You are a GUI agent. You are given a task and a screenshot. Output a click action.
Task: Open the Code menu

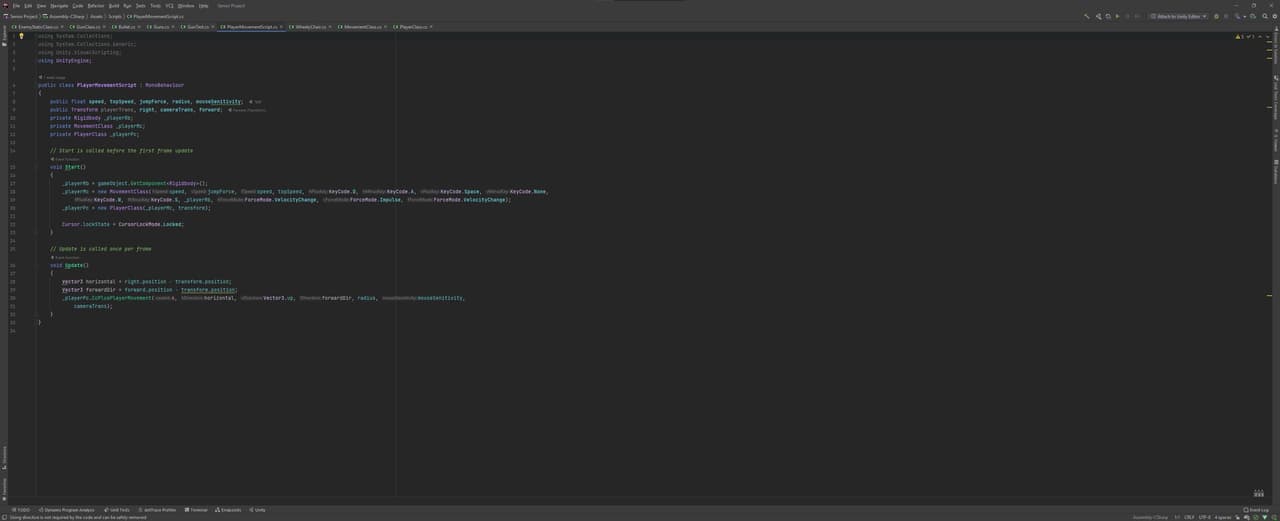(78, 5)
